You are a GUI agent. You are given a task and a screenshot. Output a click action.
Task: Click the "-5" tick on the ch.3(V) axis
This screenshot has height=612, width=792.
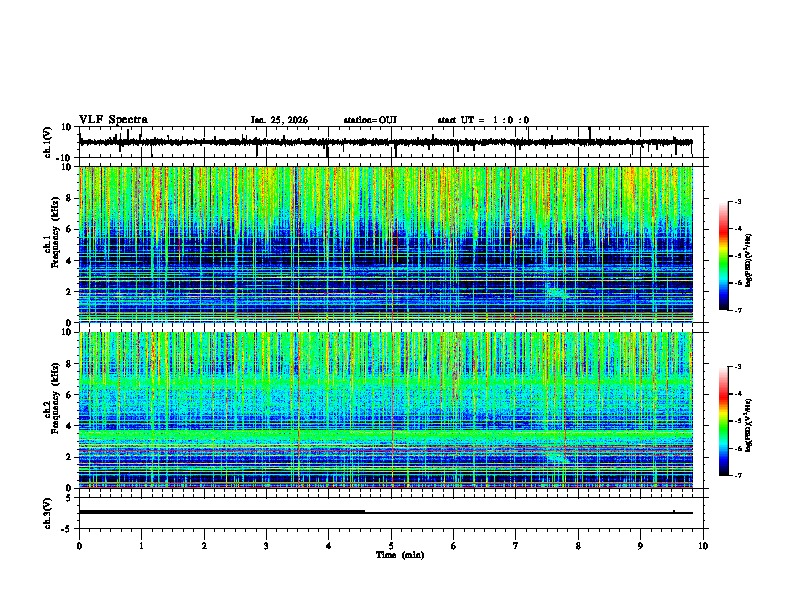click(67, 529)
